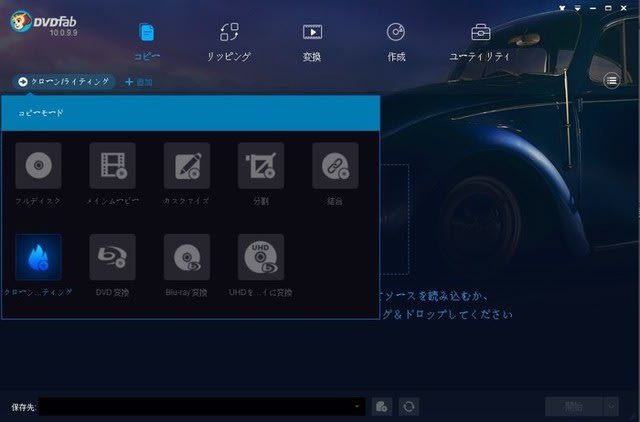This screenshot has height=422, width=640.
Task: Choose the blue flame Clone/Burn mode icon
Action: pos(38,257)
